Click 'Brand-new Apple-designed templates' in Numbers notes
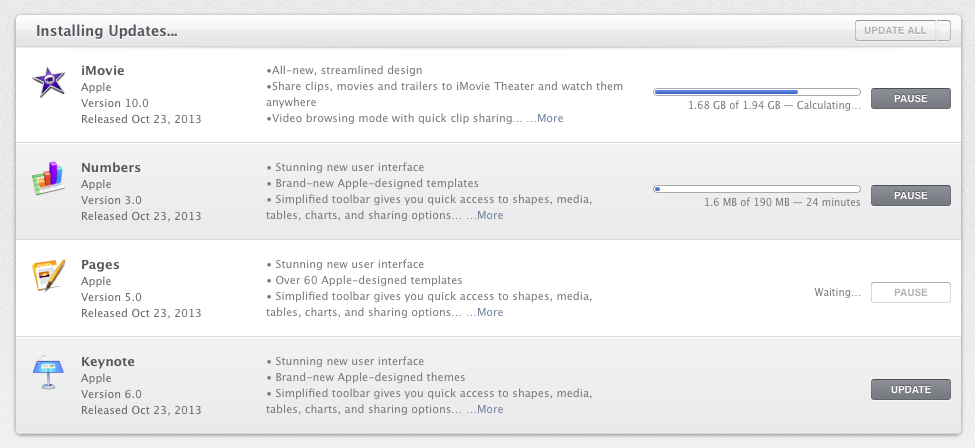 (x=377, y=184)
